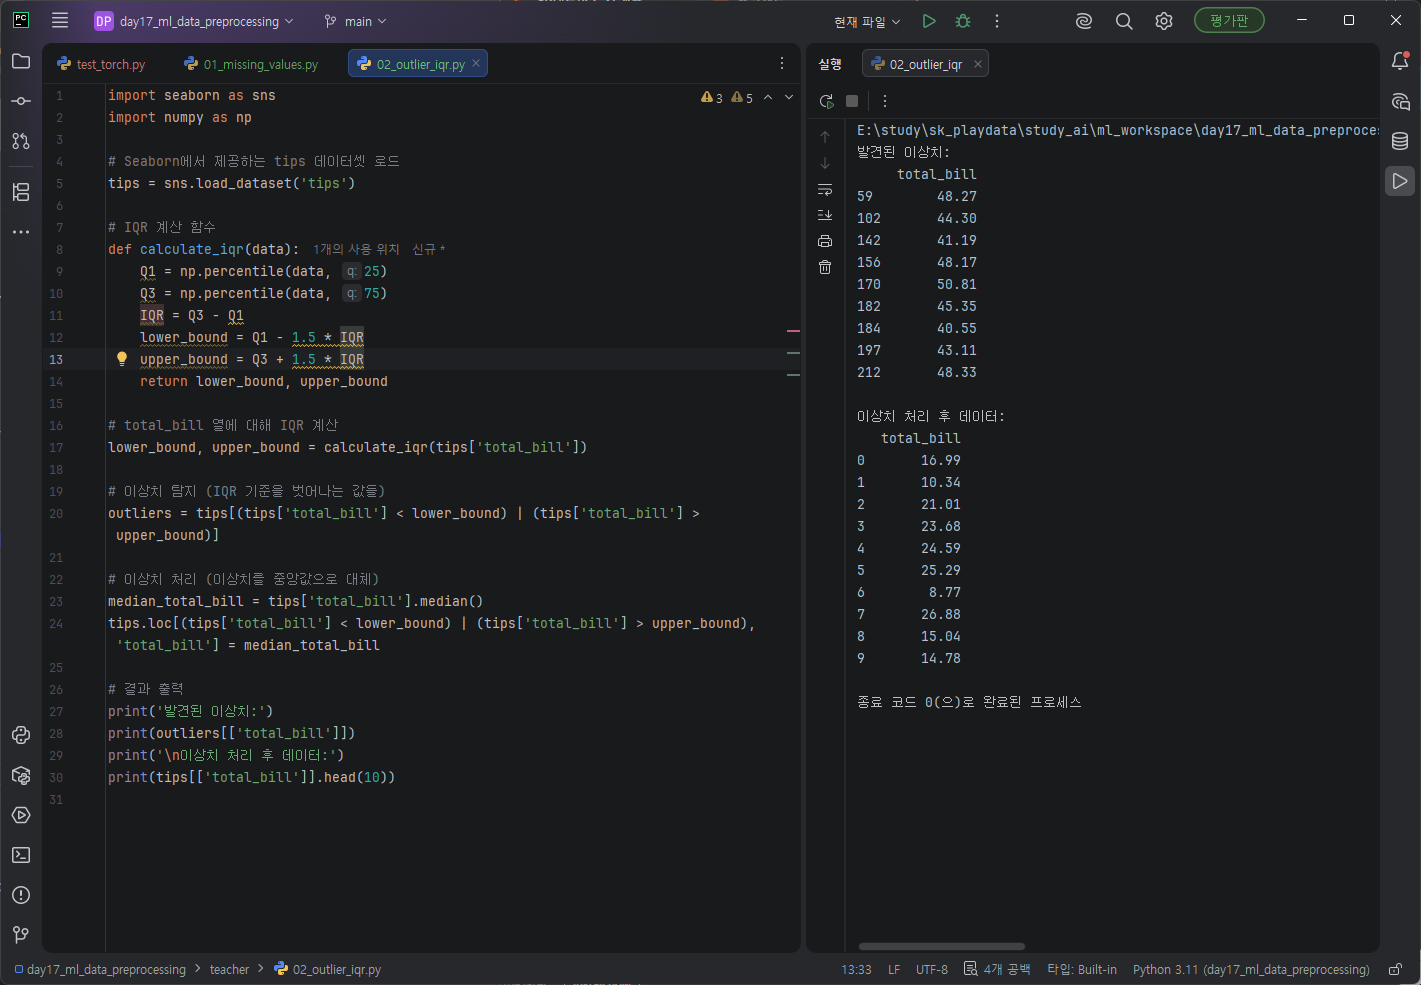The height and width of the screenshot is (985, 1421).
Task: Clear all Run output with trash icon
Action: (825, 267)
